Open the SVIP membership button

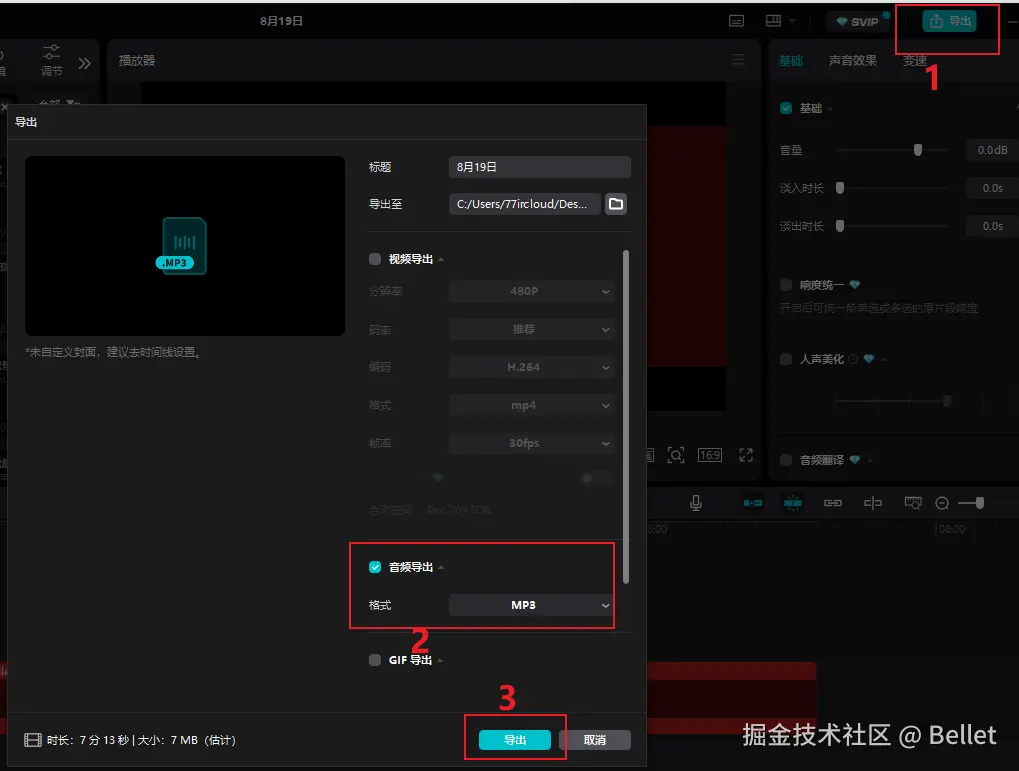[858, 21]
